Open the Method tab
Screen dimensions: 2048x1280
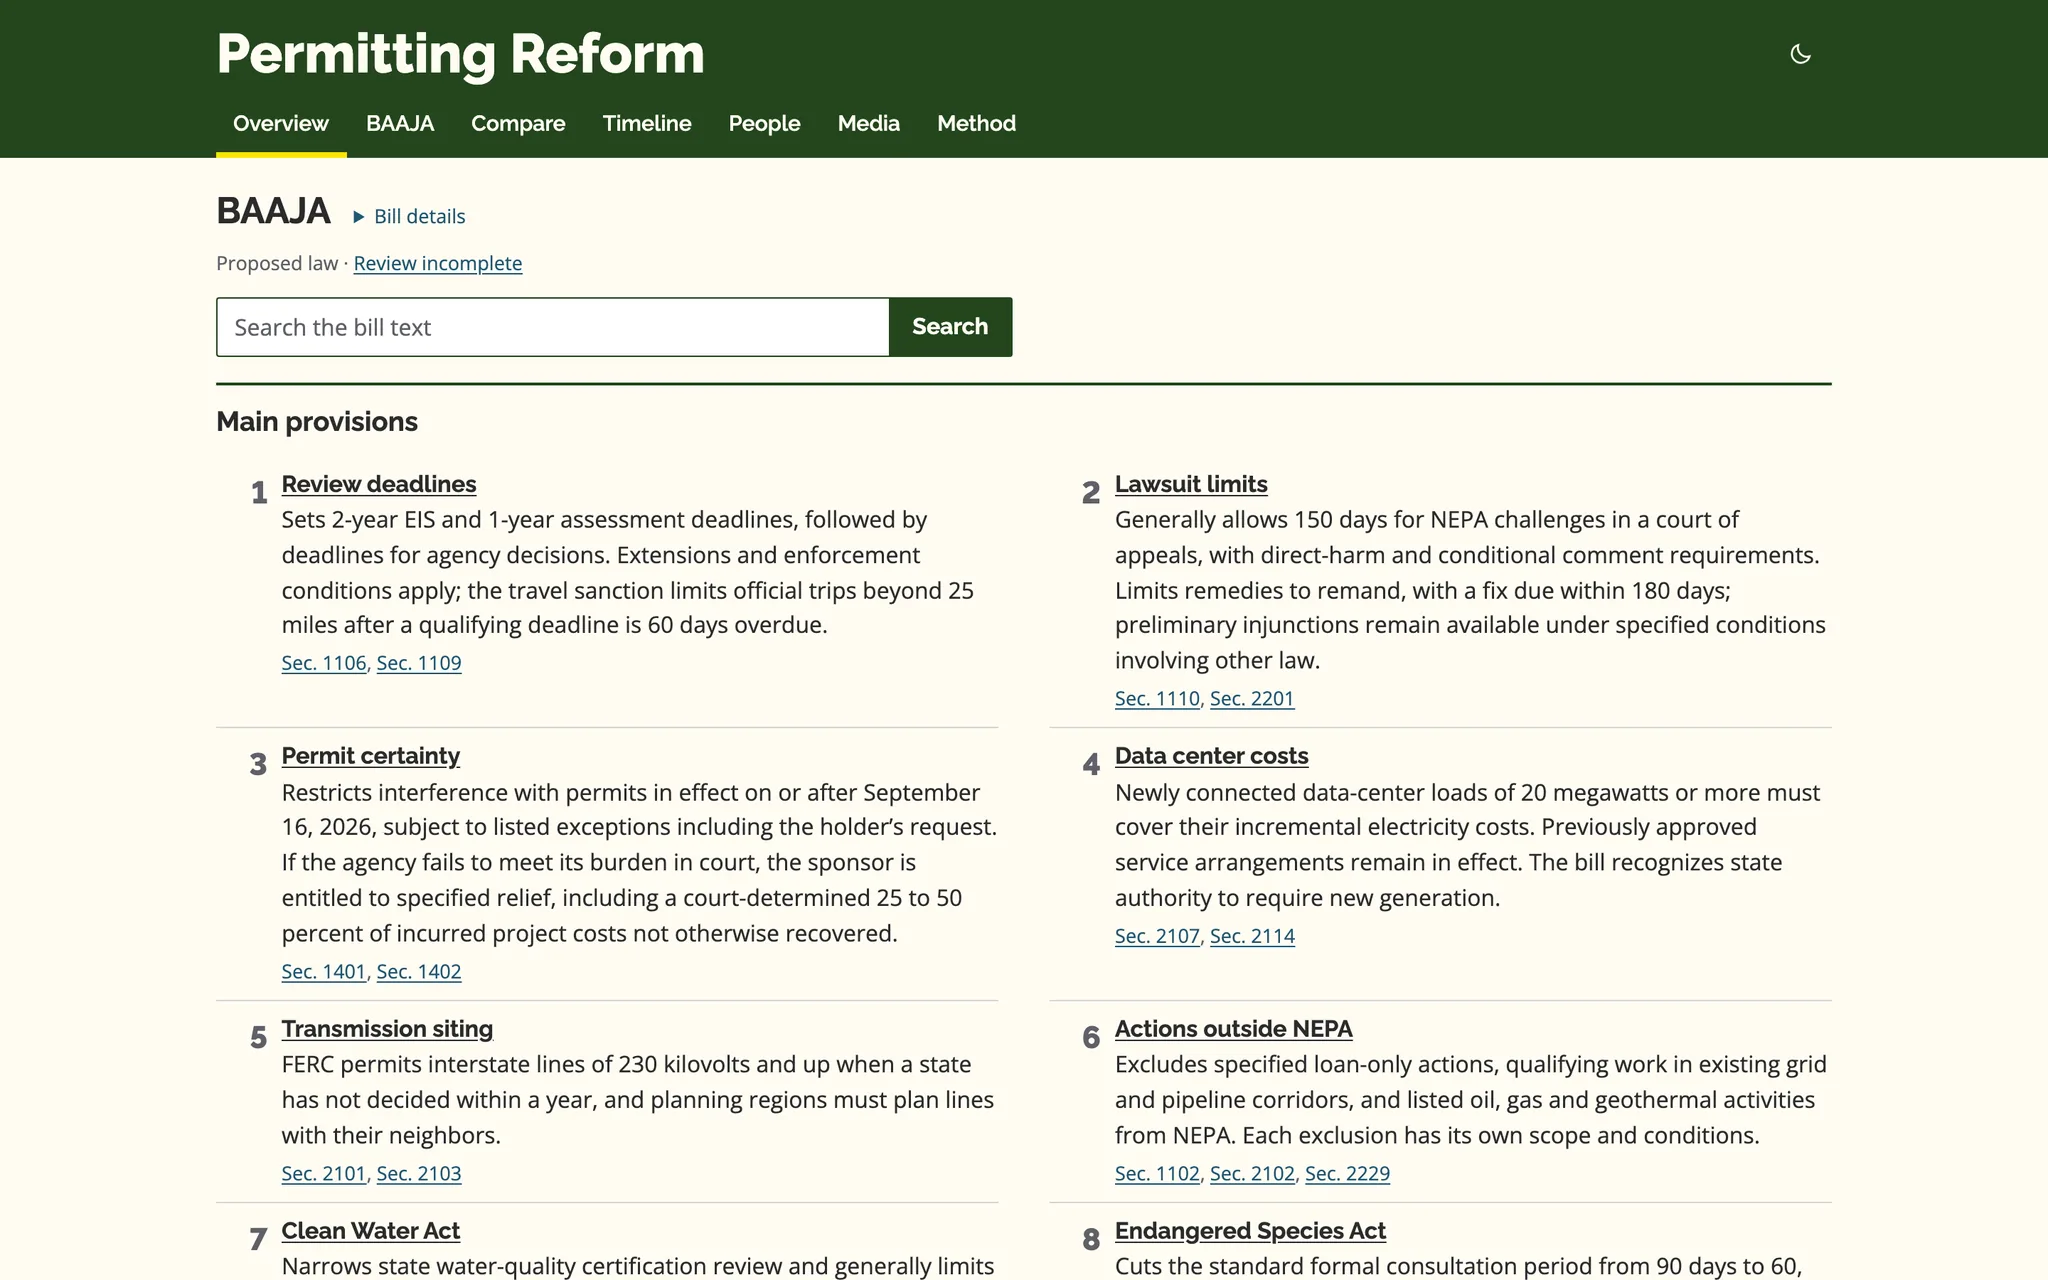coord(976,123)
